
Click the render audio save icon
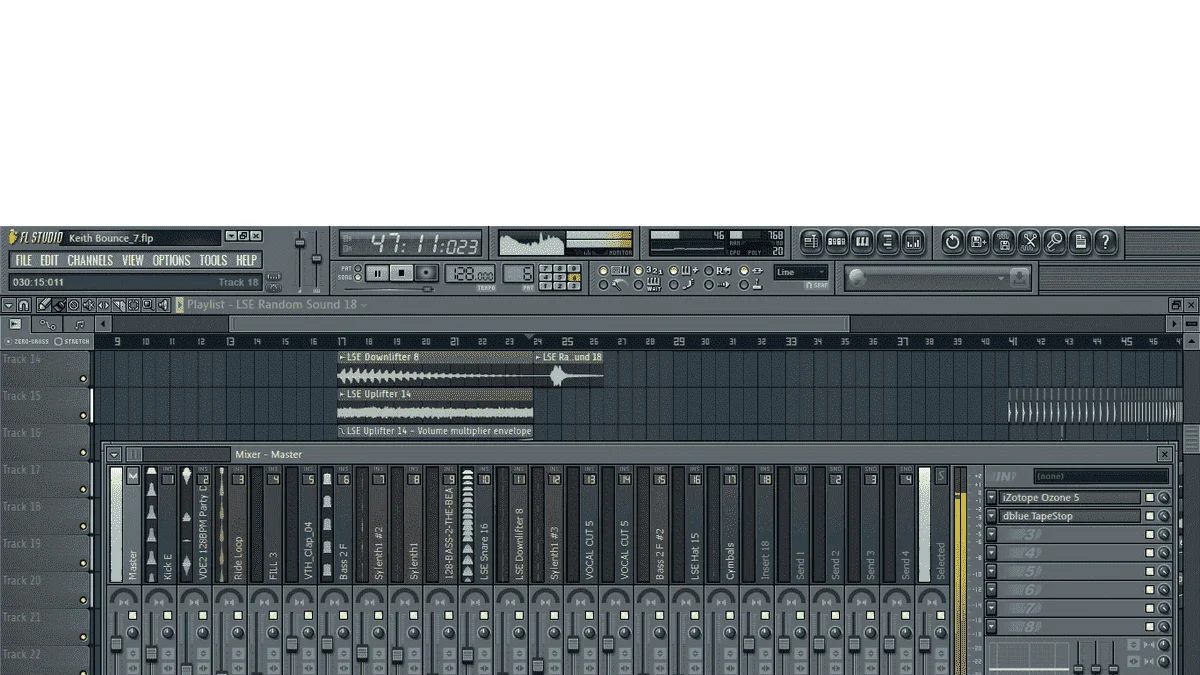1004,242
